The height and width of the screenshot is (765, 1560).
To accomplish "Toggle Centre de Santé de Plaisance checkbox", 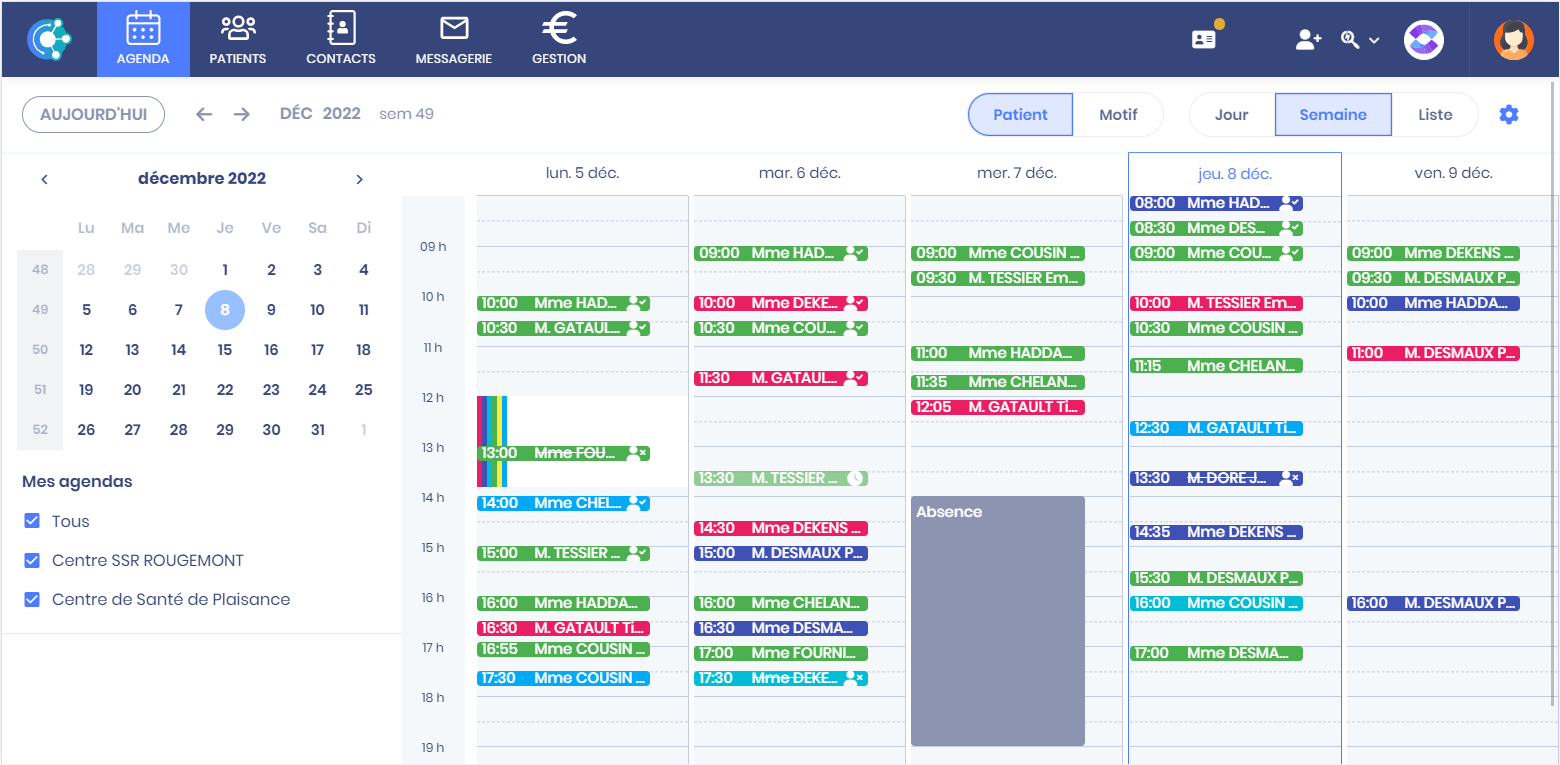I will coord(32,599).
